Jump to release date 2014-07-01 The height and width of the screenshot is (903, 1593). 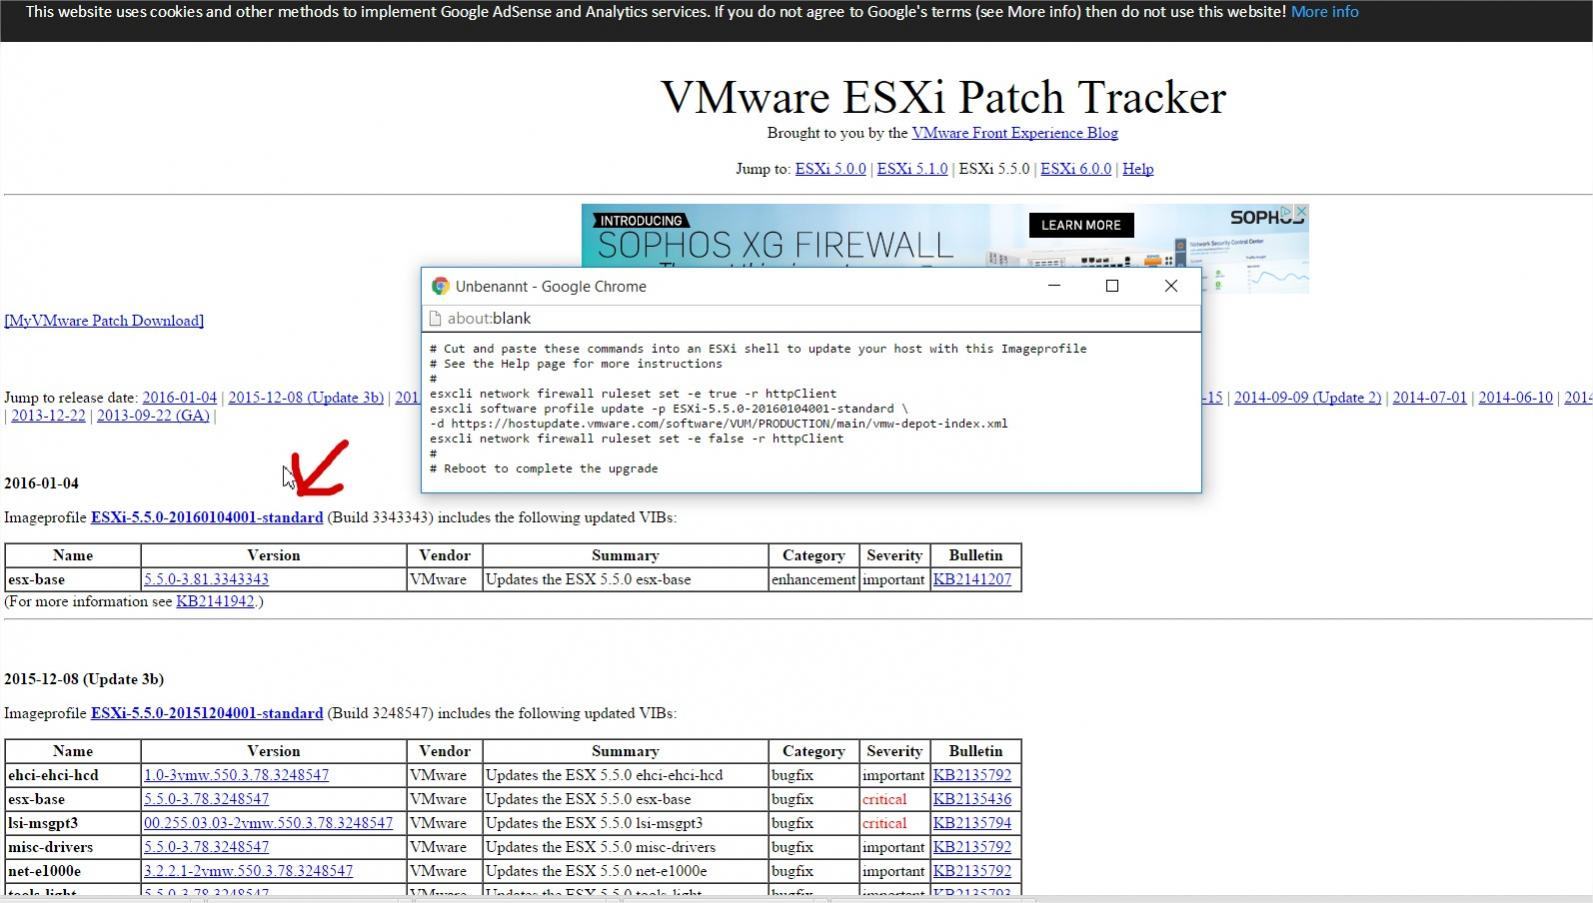click(1429, 398)
